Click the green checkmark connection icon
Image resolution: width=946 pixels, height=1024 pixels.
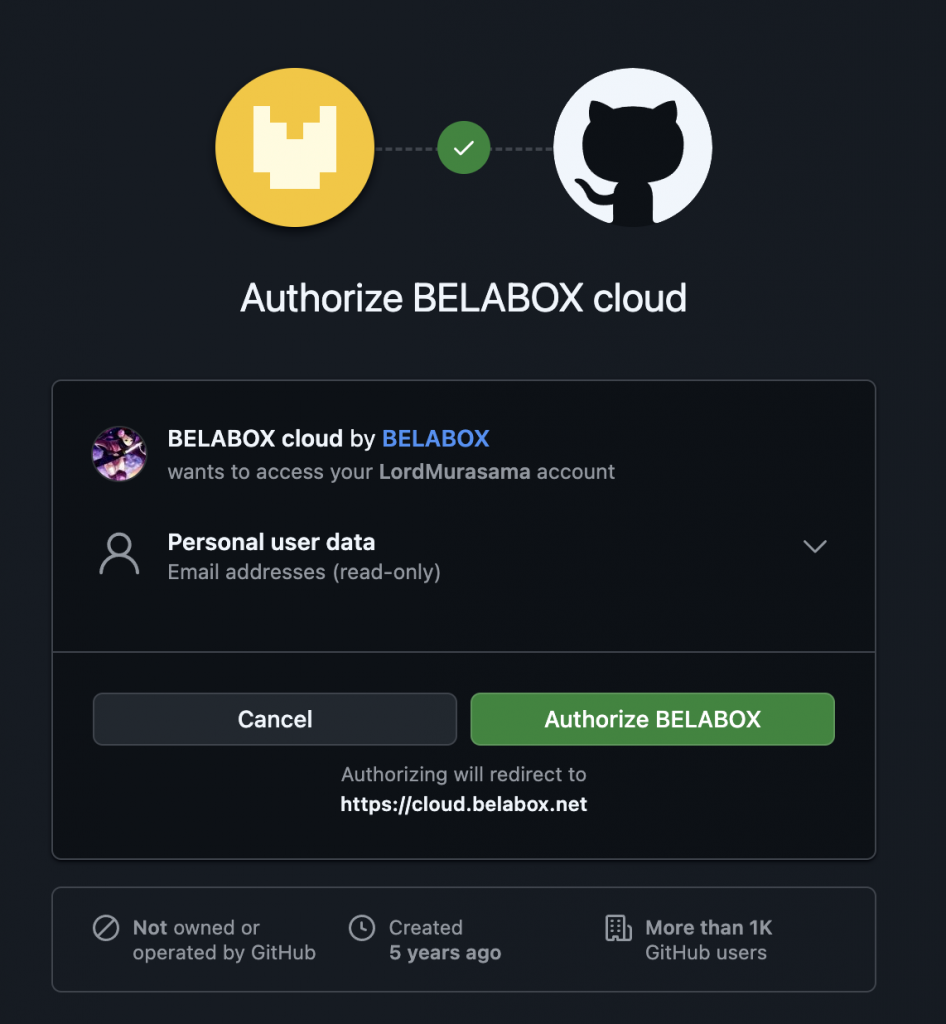point(463,148)
